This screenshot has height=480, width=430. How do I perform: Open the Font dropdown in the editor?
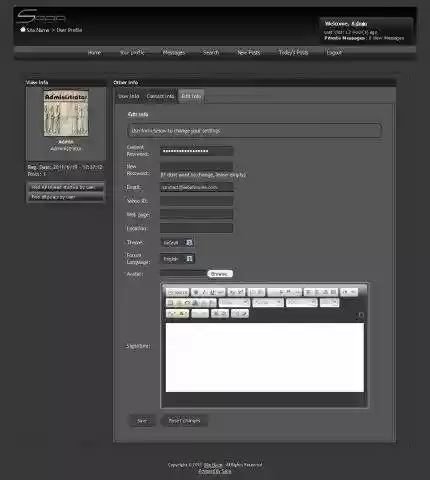pyautogui.click(x=302, y=303)
